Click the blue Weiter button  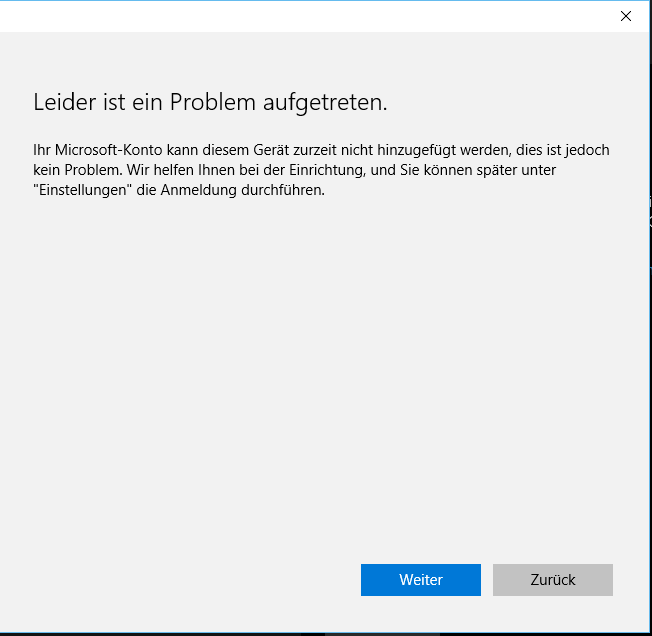[x=420, y=579]
